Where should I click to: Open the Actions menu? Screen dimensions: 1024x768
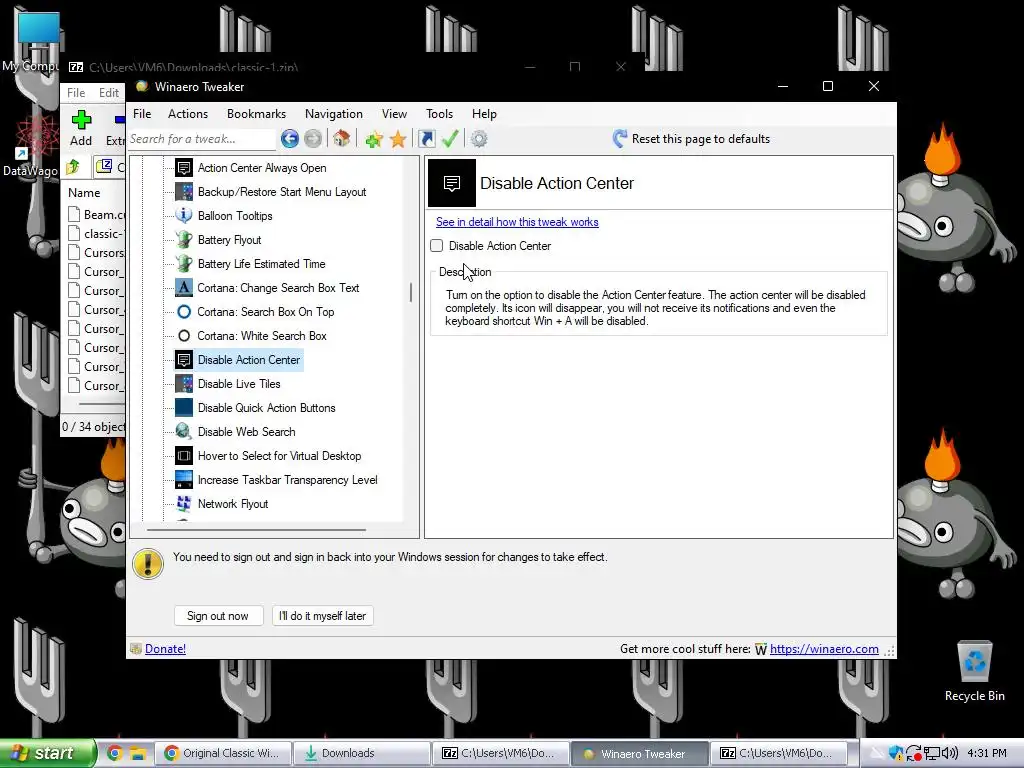(188, 114)
